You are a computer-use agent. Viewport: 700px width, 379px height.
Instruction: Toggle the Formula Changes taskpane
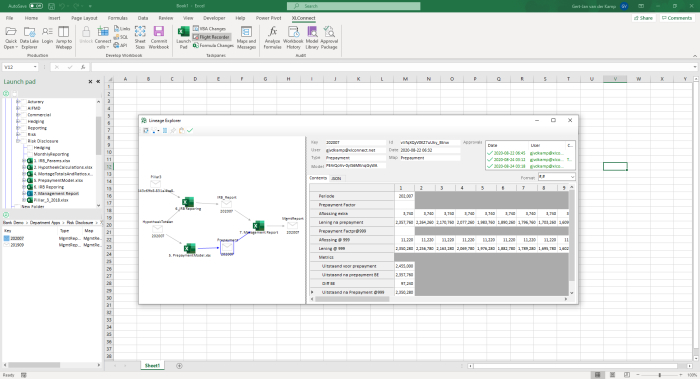pos(213,45)
